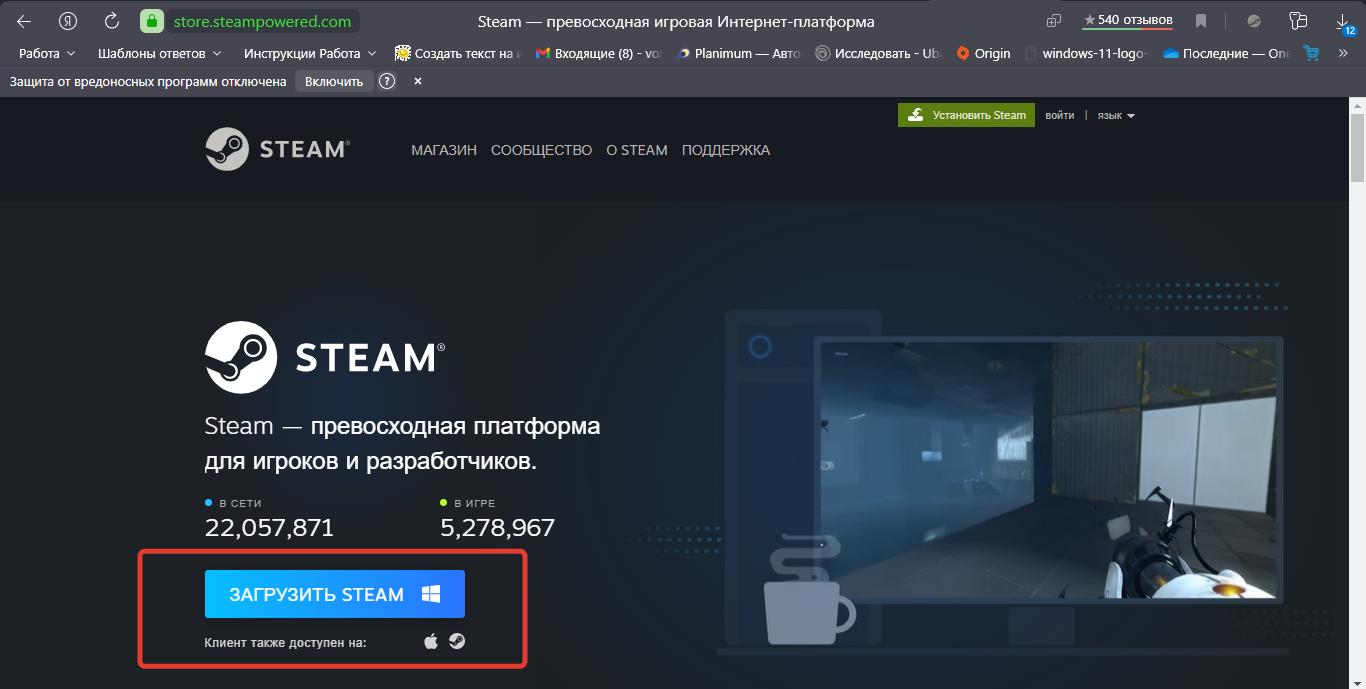Click the SteamOS client icon

pos(456,641)
